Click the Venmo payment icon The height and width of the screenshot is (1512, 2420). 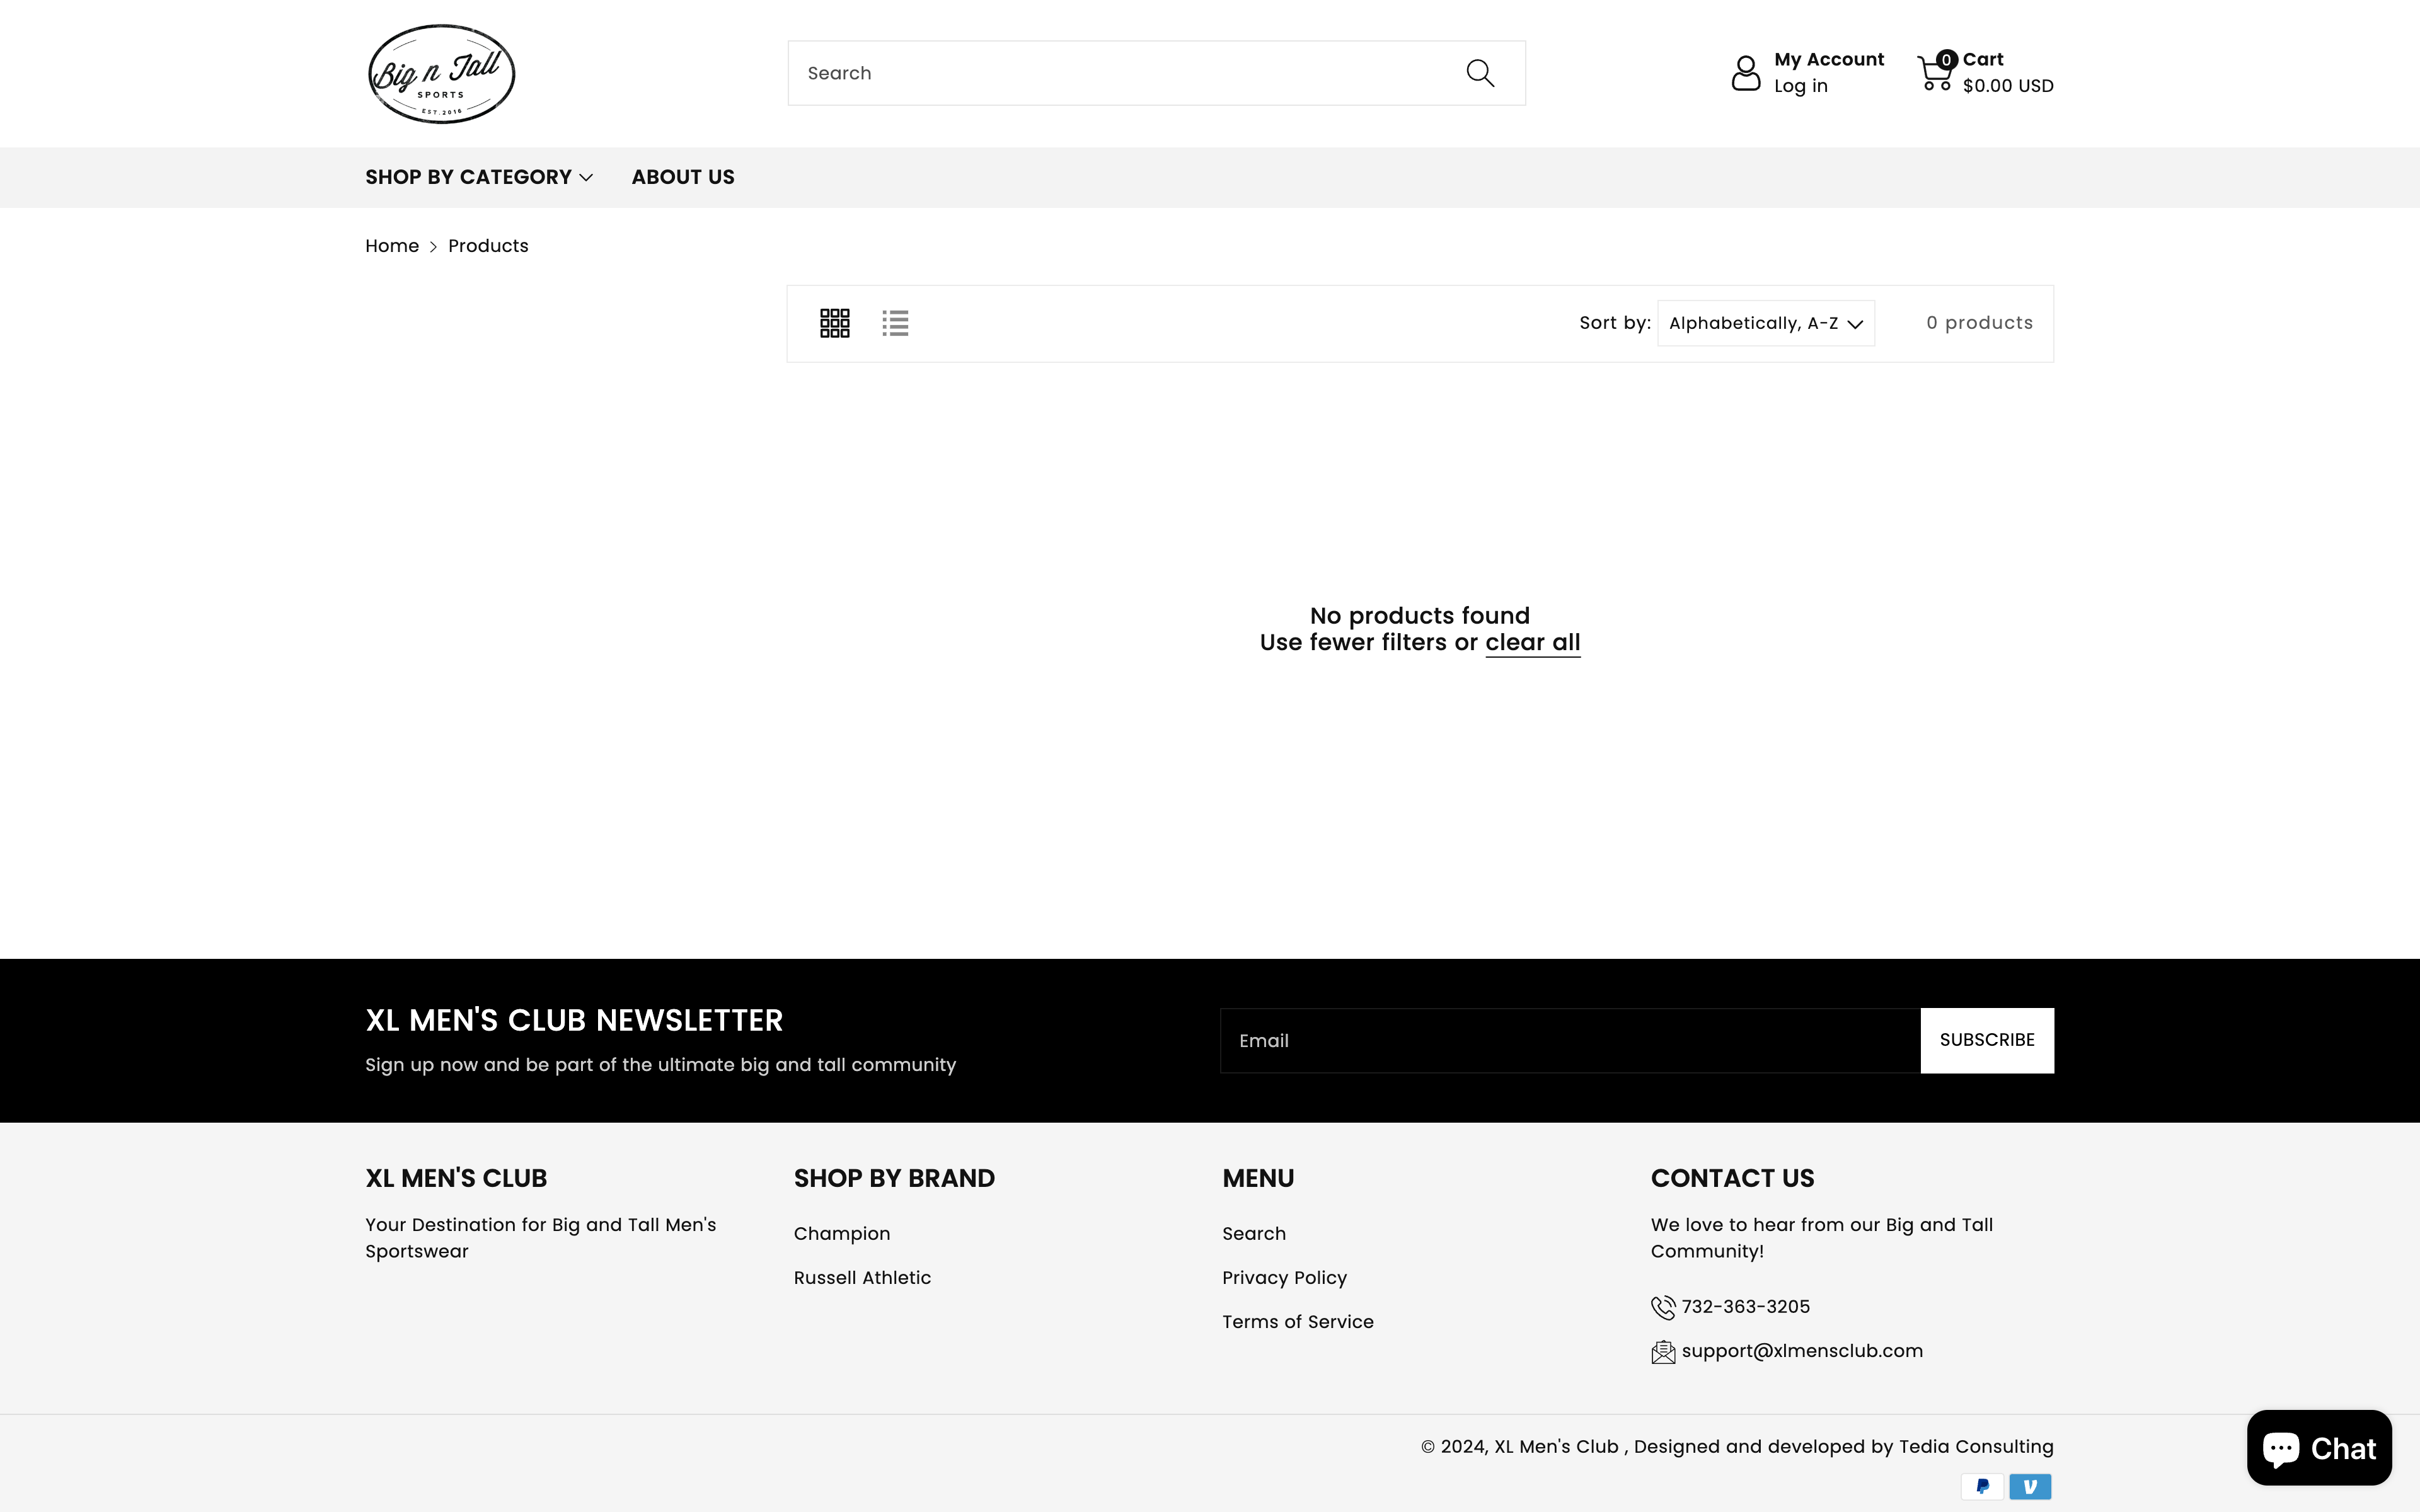(x=2031, y=1486)
